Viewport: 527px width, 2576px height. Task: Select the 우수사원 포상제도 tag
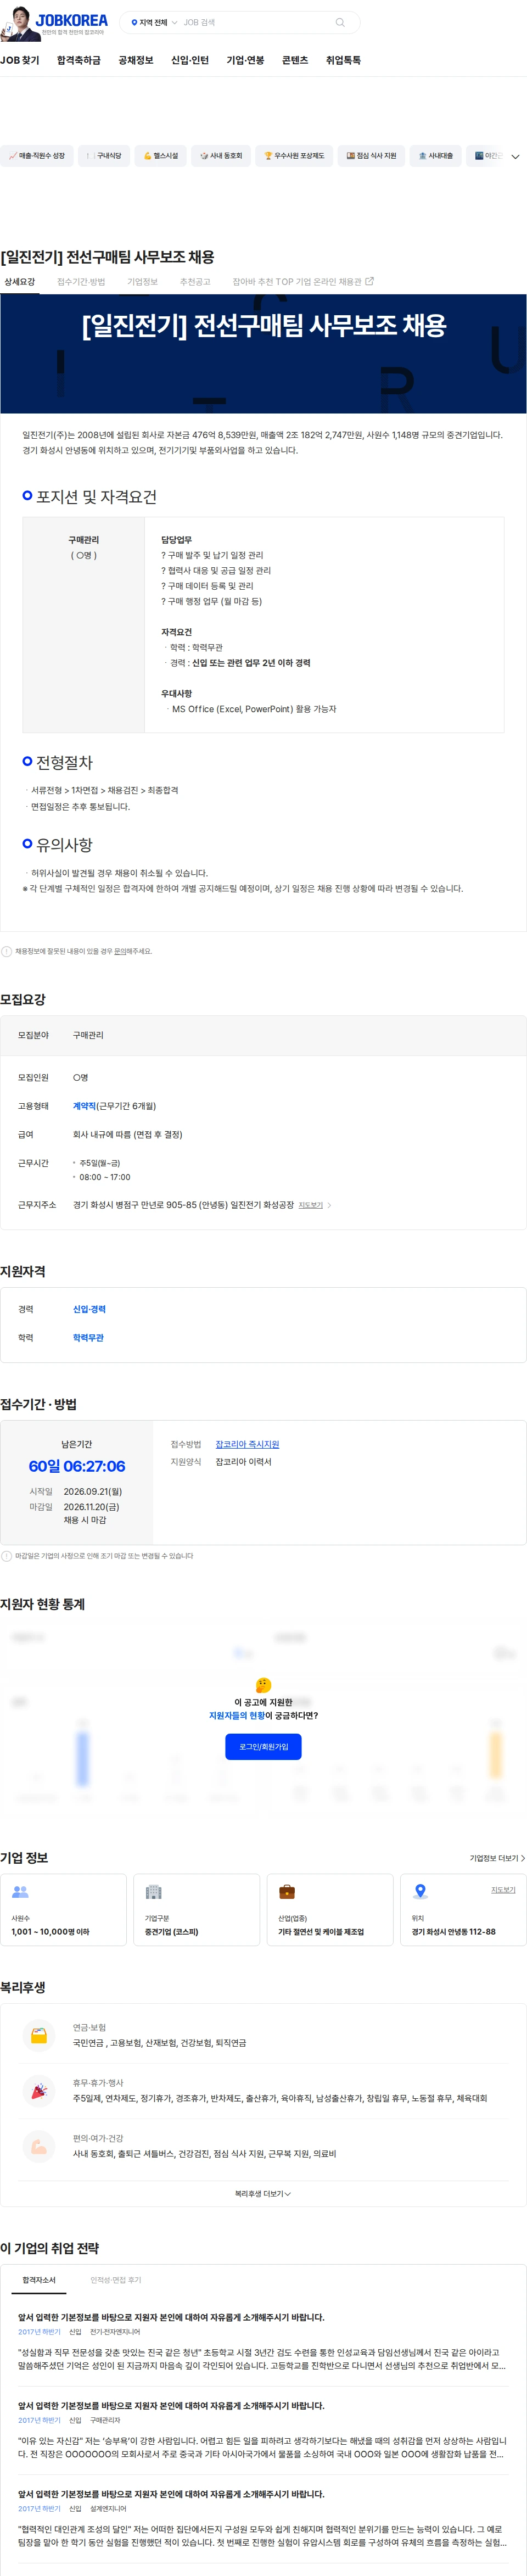293,156
